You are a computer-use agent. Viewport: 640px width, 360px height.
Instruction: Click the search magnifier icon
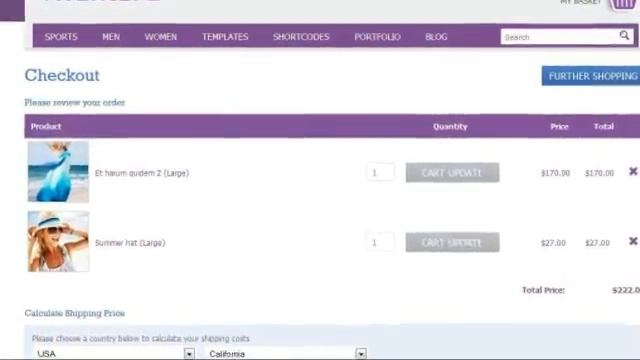coord(624,36)
